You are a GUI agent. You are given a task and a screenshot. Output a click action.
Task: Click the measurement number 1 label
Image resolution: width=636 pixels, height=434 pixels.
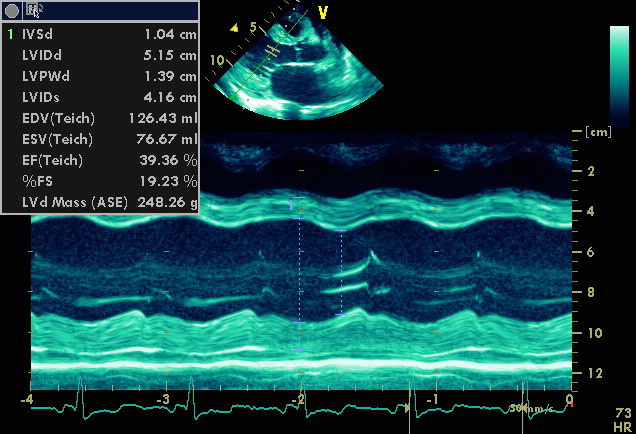click(x=11, y=34)
